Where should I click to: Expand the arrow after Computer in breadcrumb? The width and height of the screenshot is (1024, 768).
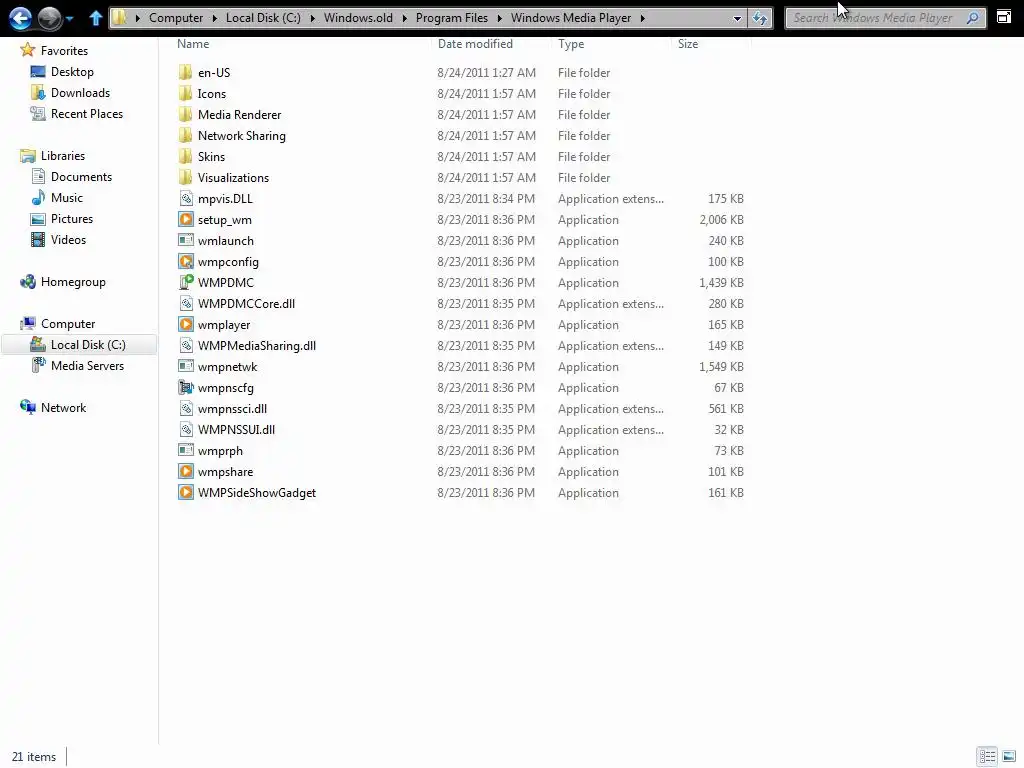tap(214, 18)
